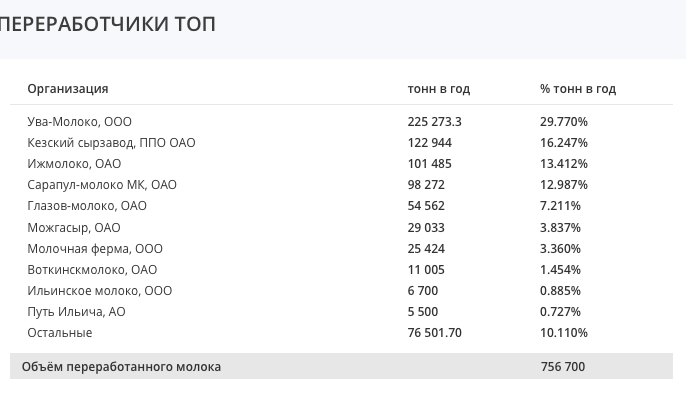Click Объём переработанного молока total label
Screen dimensions: 686x405
pos(121,367)
